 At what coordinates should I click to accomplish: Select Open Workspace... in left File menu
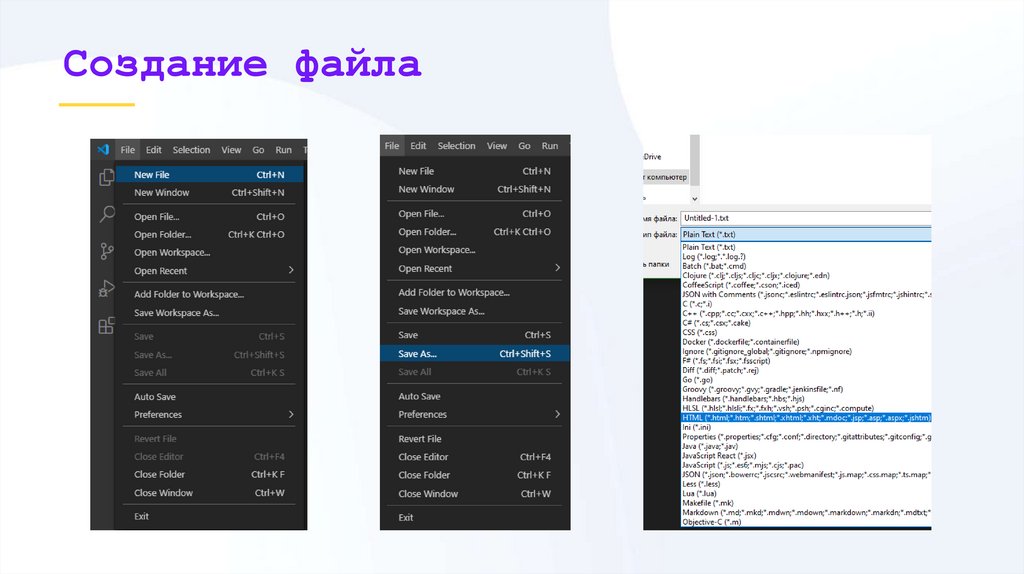(210, 252)
